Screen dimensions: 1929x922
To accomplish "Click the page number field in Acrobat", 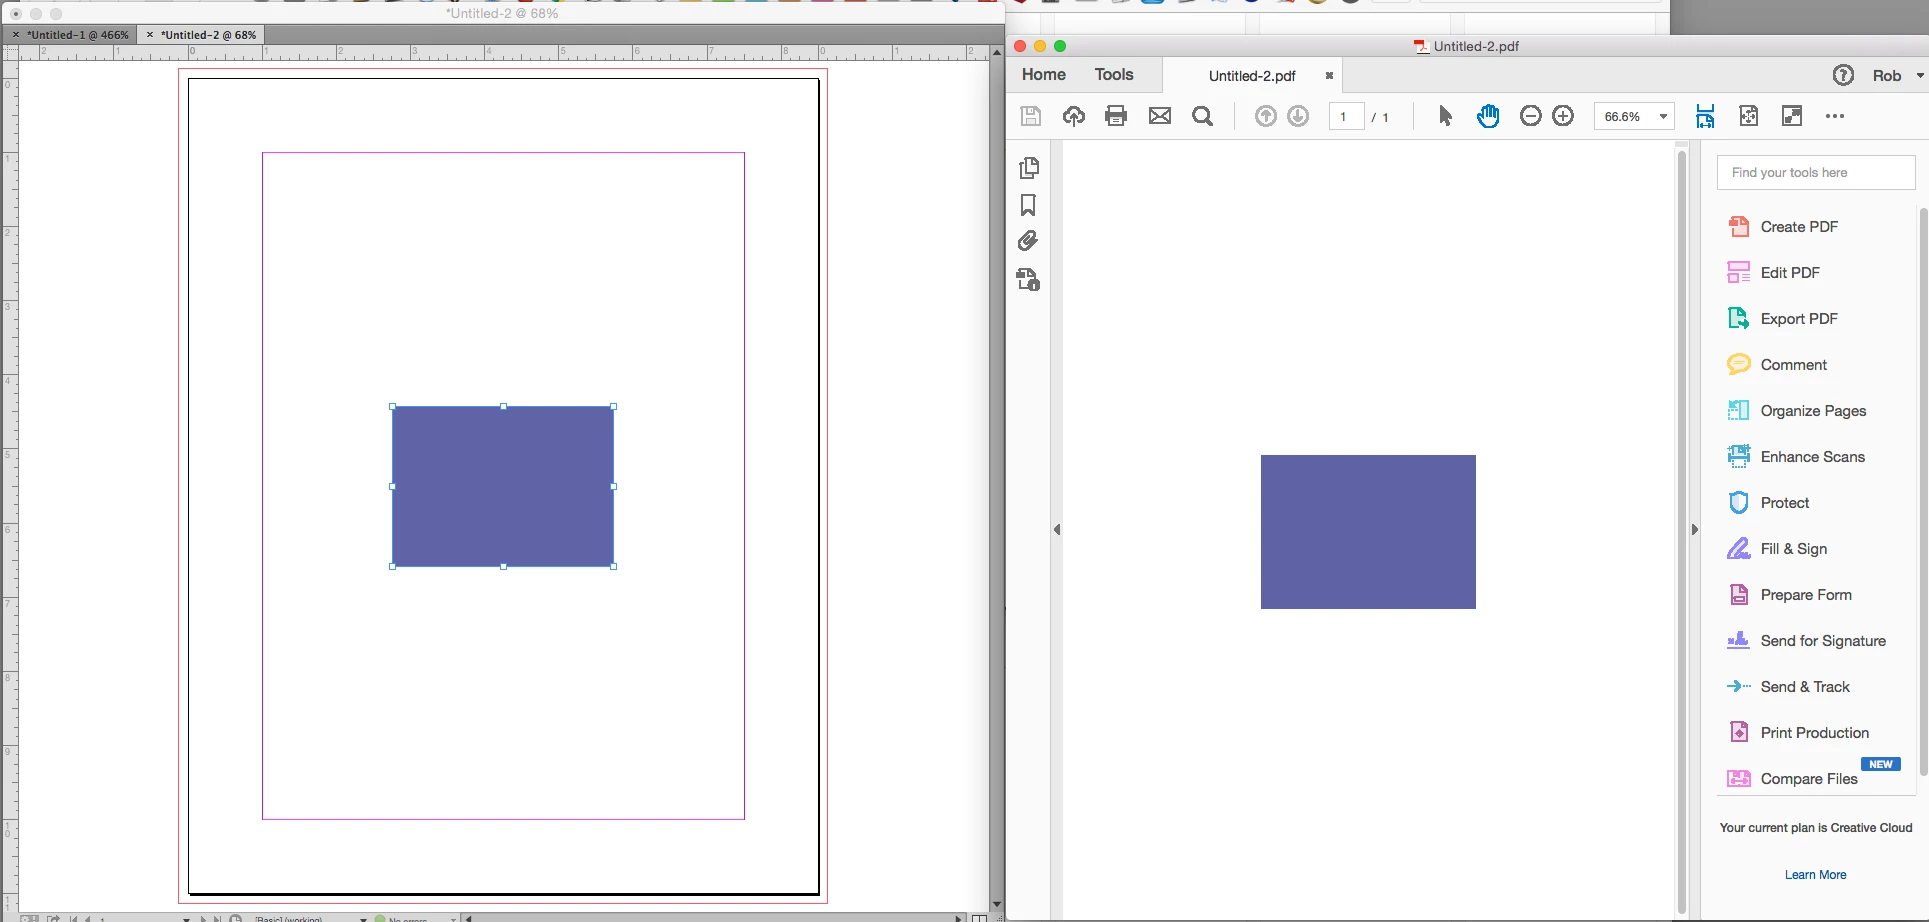I will coord(1346,117).
